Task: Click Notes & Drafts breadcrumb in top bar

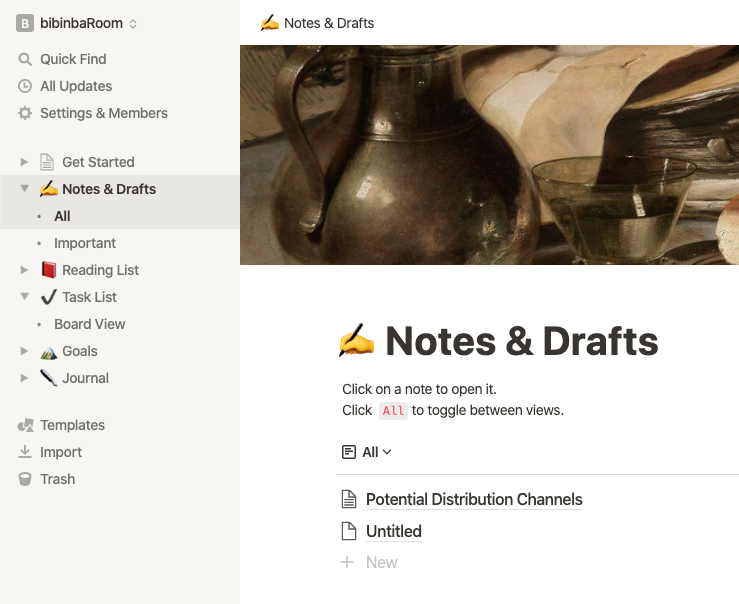Action: (x=329, y=23)
